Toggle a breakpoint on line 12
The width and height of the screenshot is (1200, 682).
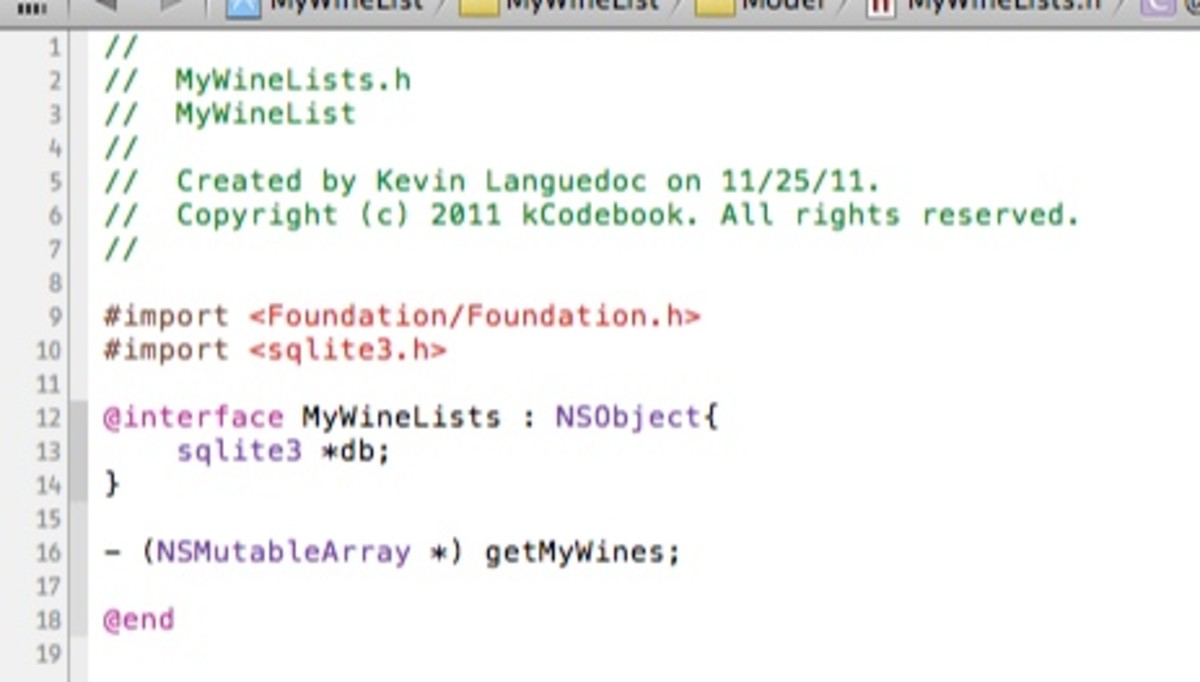click(x=40, y=417)
